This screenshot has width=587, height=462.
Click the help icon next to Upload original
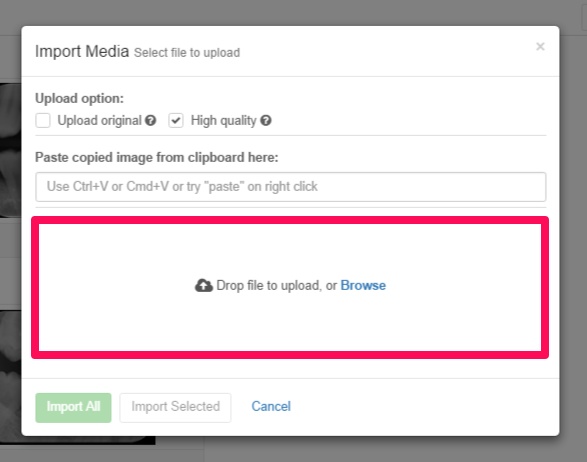[x=150, y=121]
